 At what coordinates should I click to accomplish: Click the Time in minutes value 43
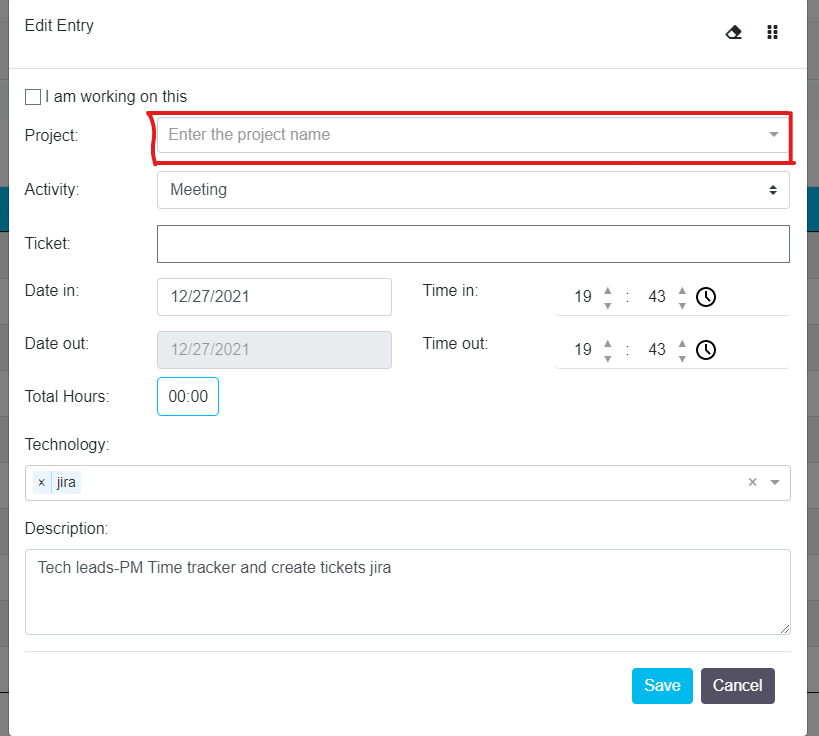(657, 297)
